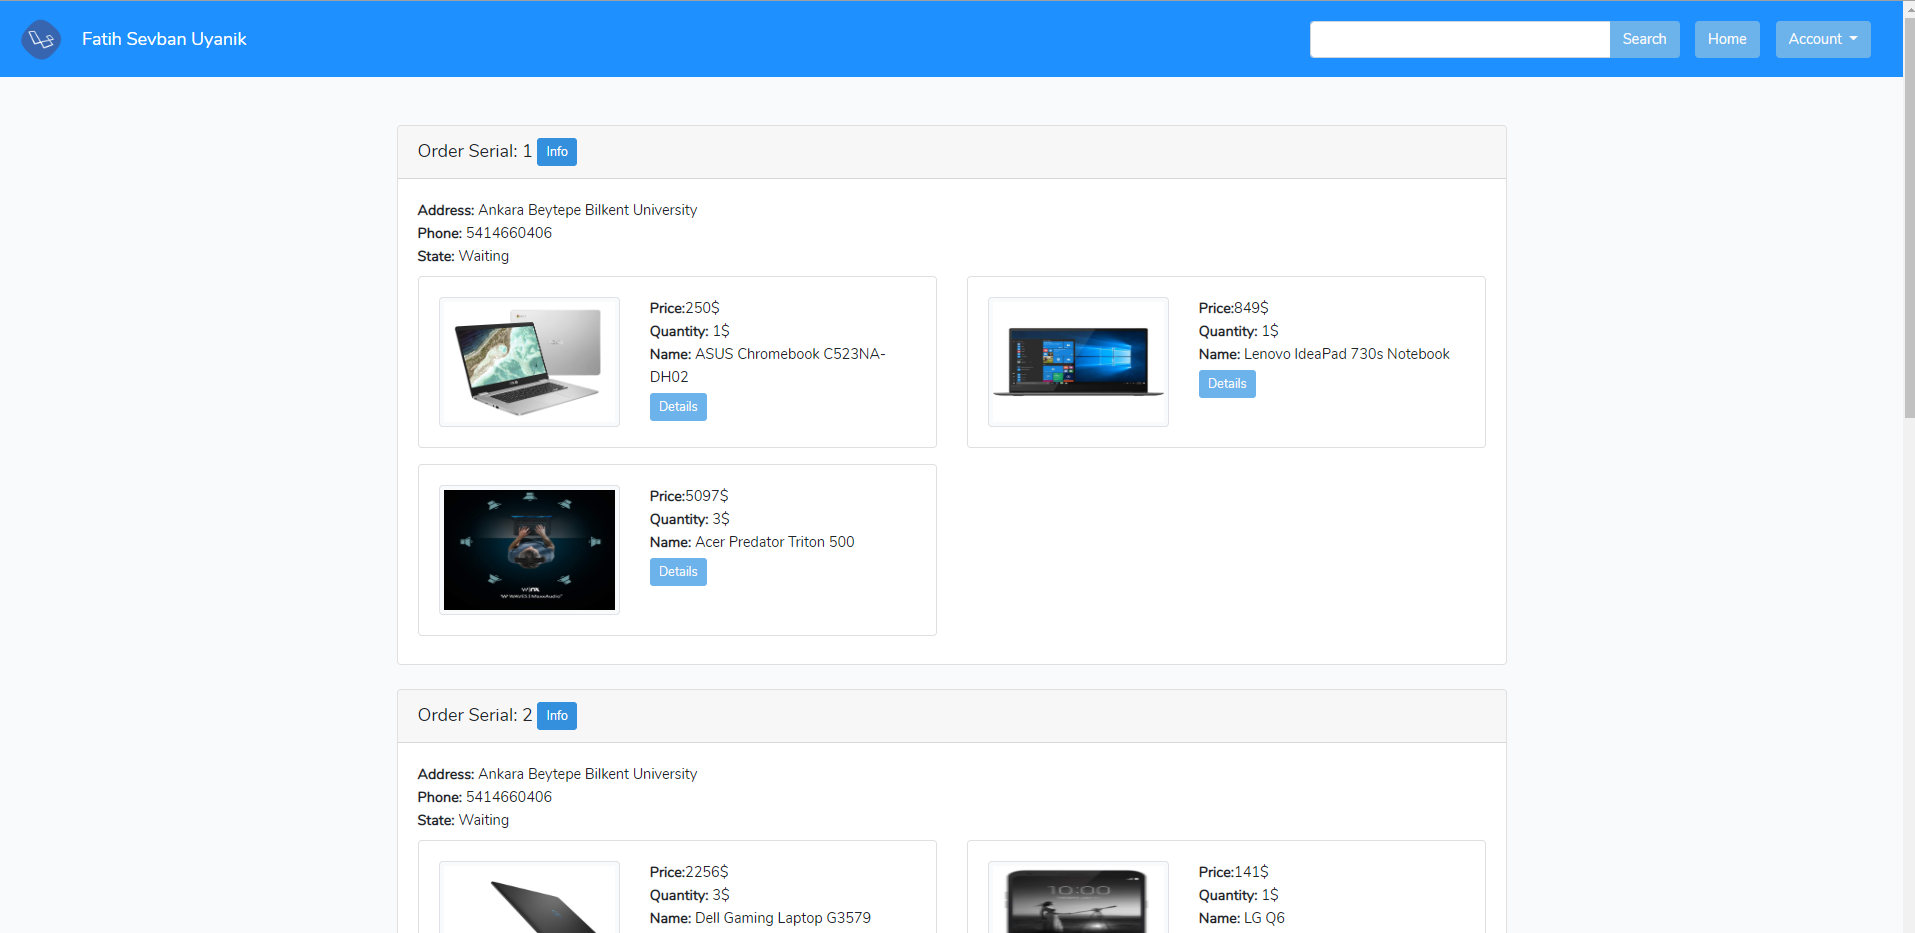The image size is (1915, 933).
Task: Click the Order 1 address 'Ankara Beytepe Bilkent University'
Action: click(x=587, y=210)
